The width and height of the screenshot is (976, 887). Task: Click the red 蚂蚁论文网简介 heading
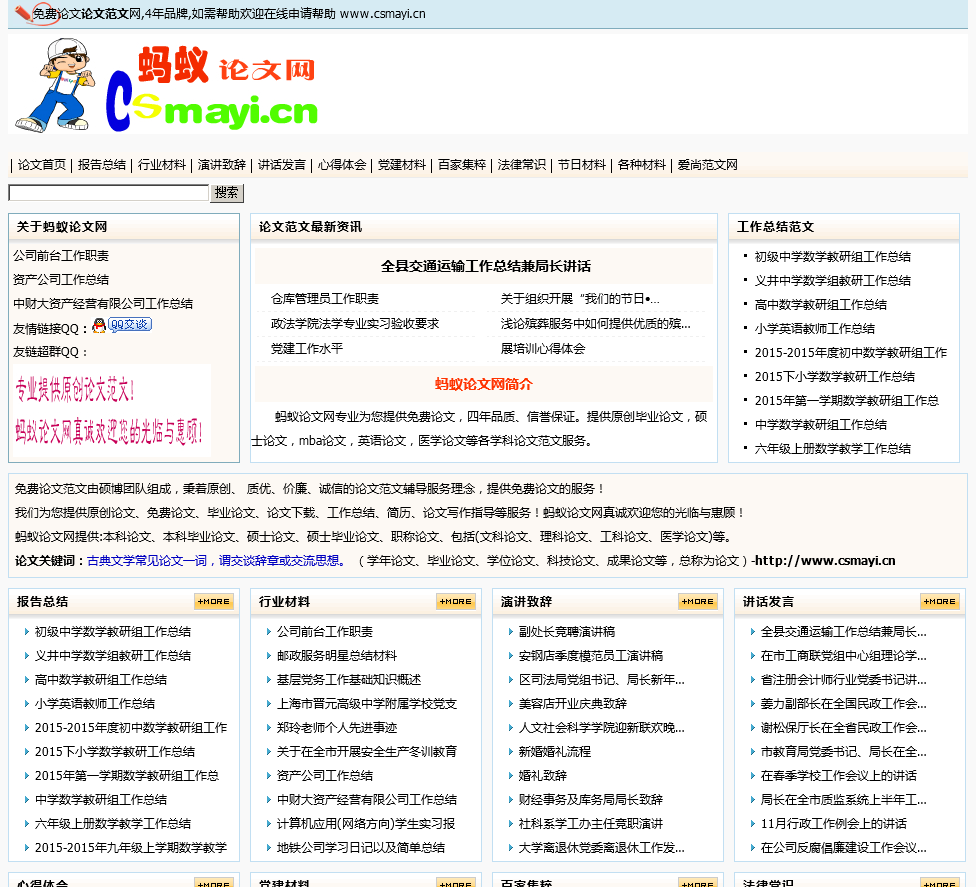click(484, 384)
